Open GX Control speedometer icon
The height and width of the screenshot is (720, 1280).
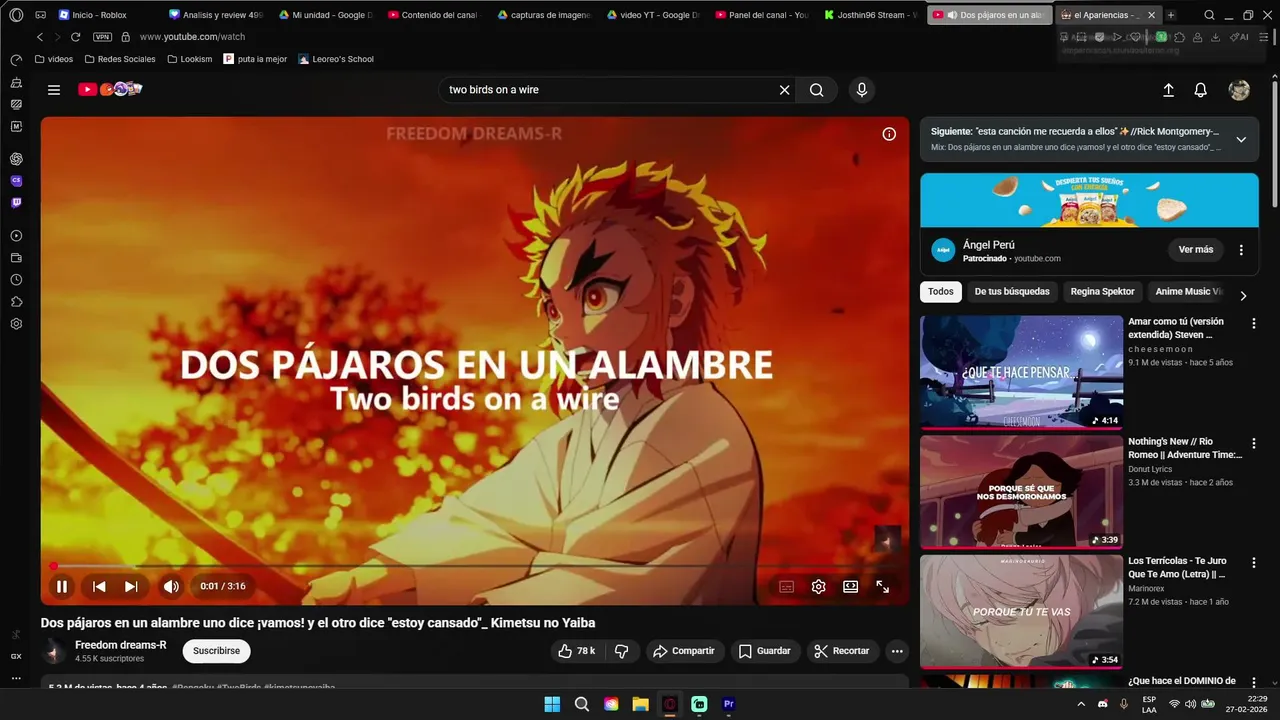click(16, 60)
